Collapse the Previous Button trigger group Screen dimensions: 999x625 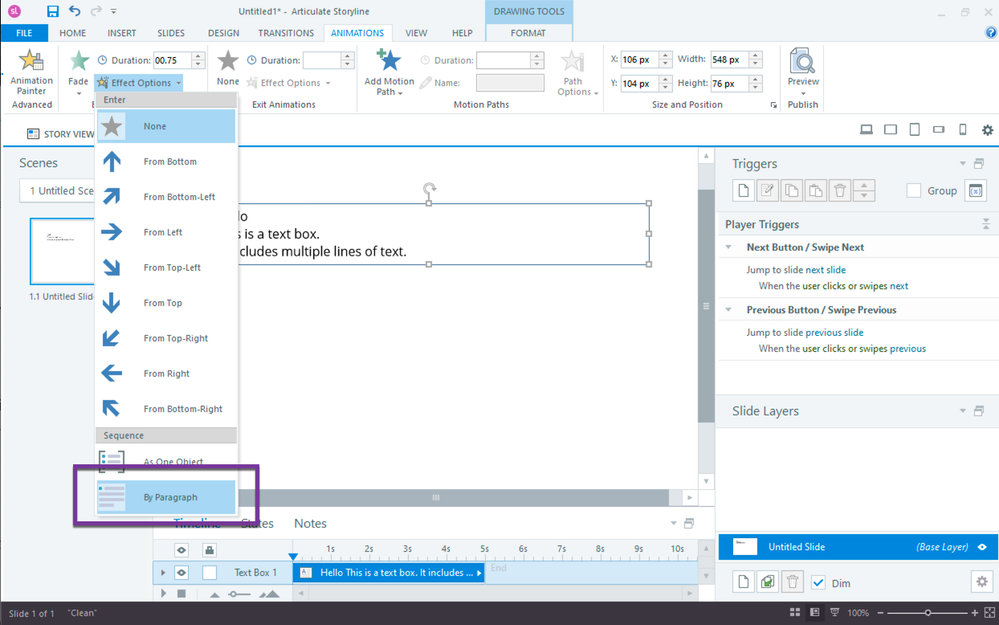[729, 310]
